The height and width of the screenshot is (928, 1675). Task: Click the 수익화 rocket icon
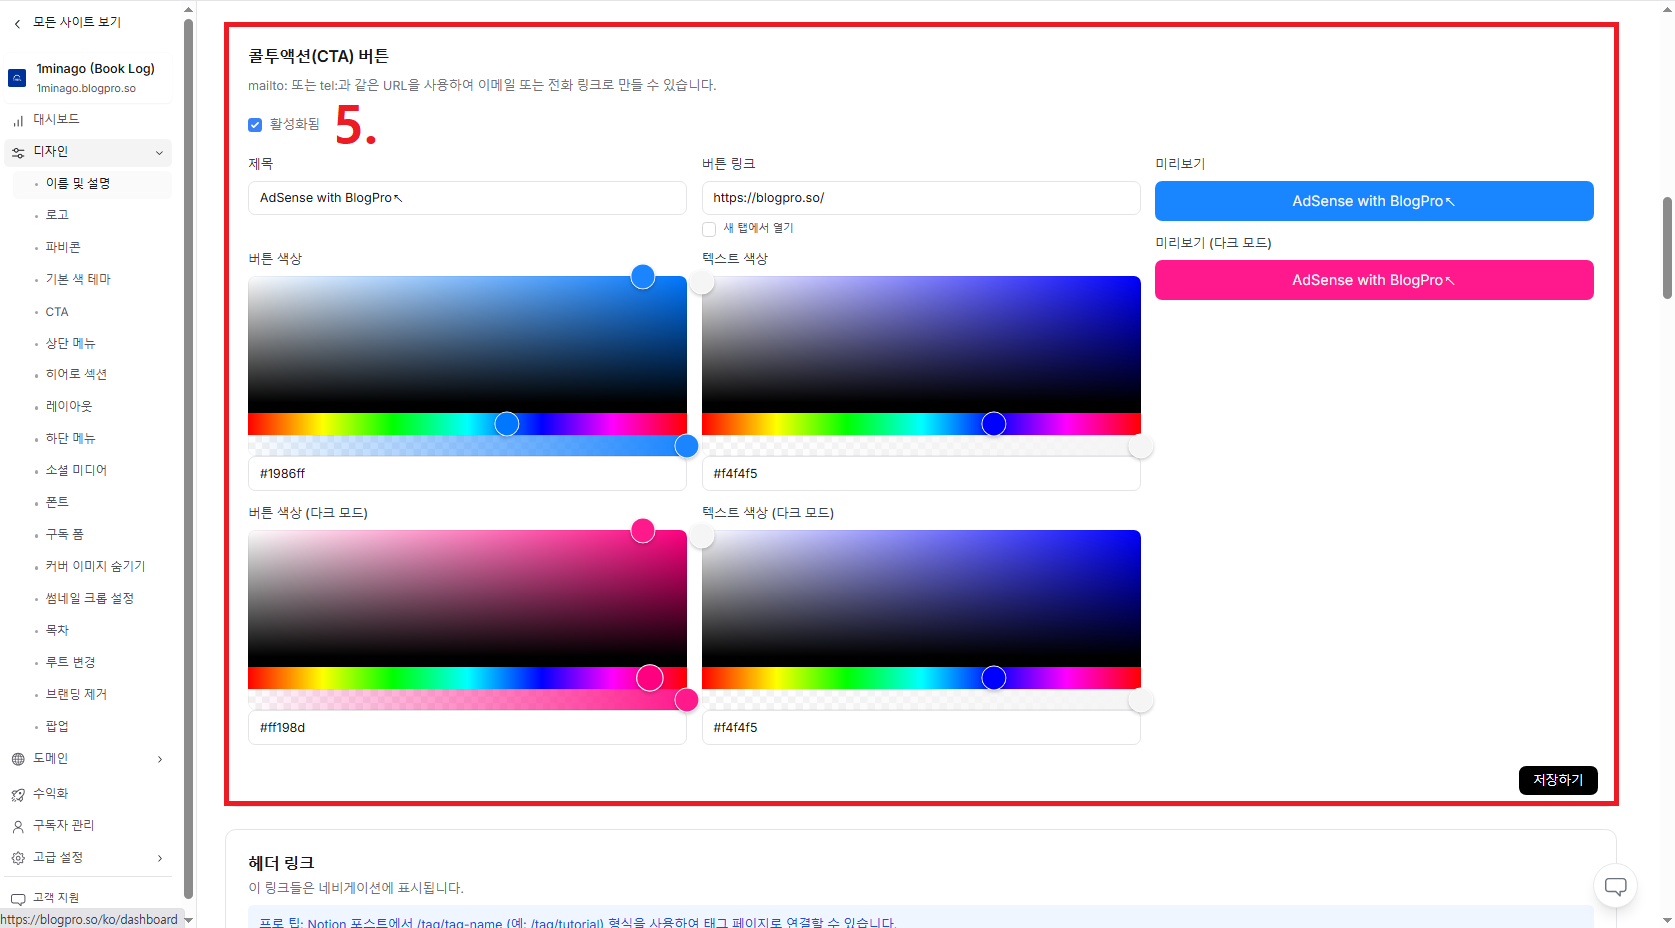(18, 794)
